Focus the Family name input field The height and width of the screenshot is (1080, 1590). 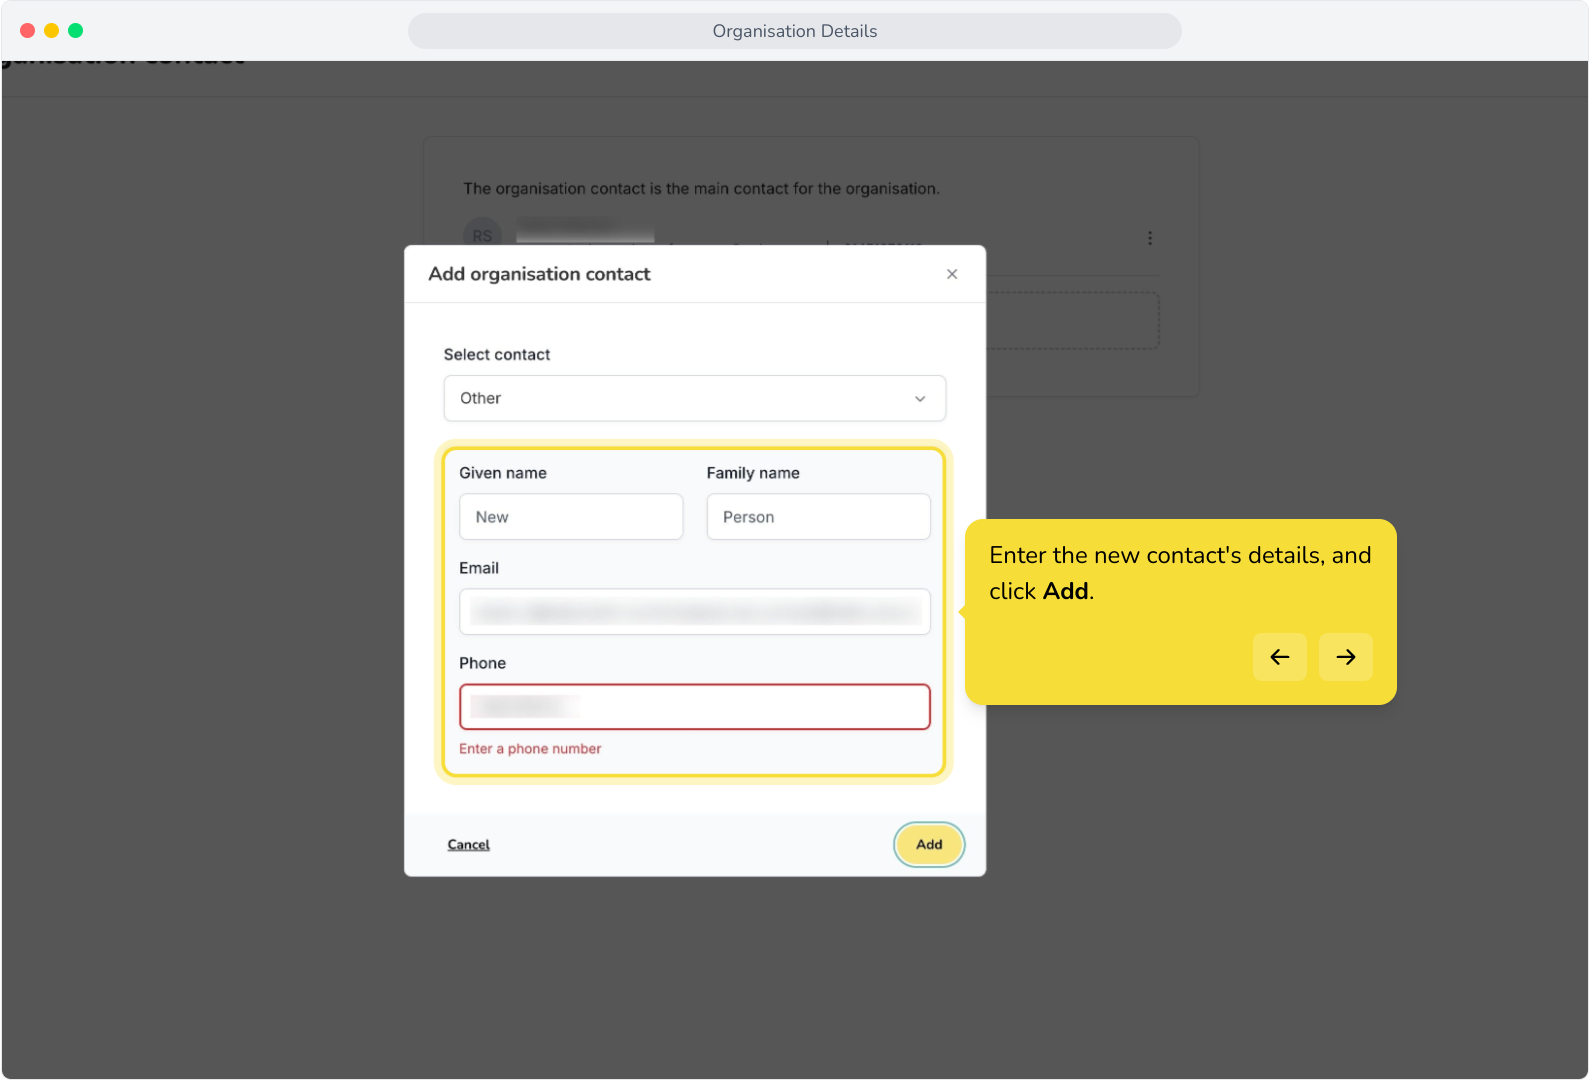click(x=819, y=517)
